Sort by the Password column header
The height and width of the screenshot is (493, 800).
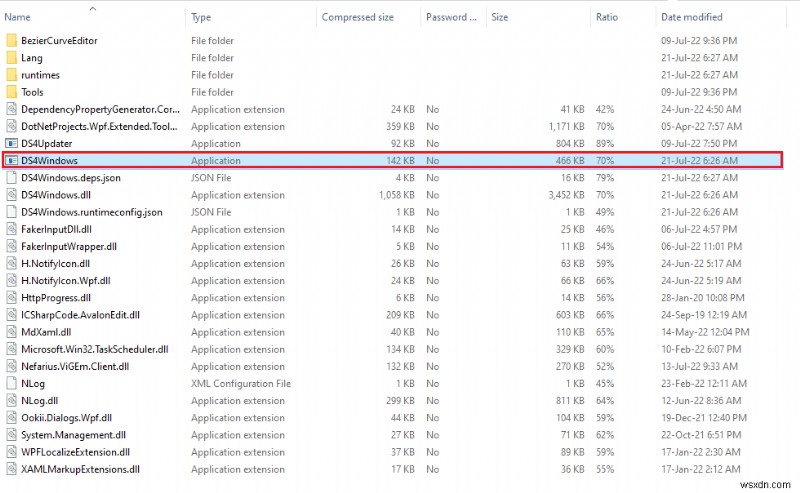click(x=452, y=17)
